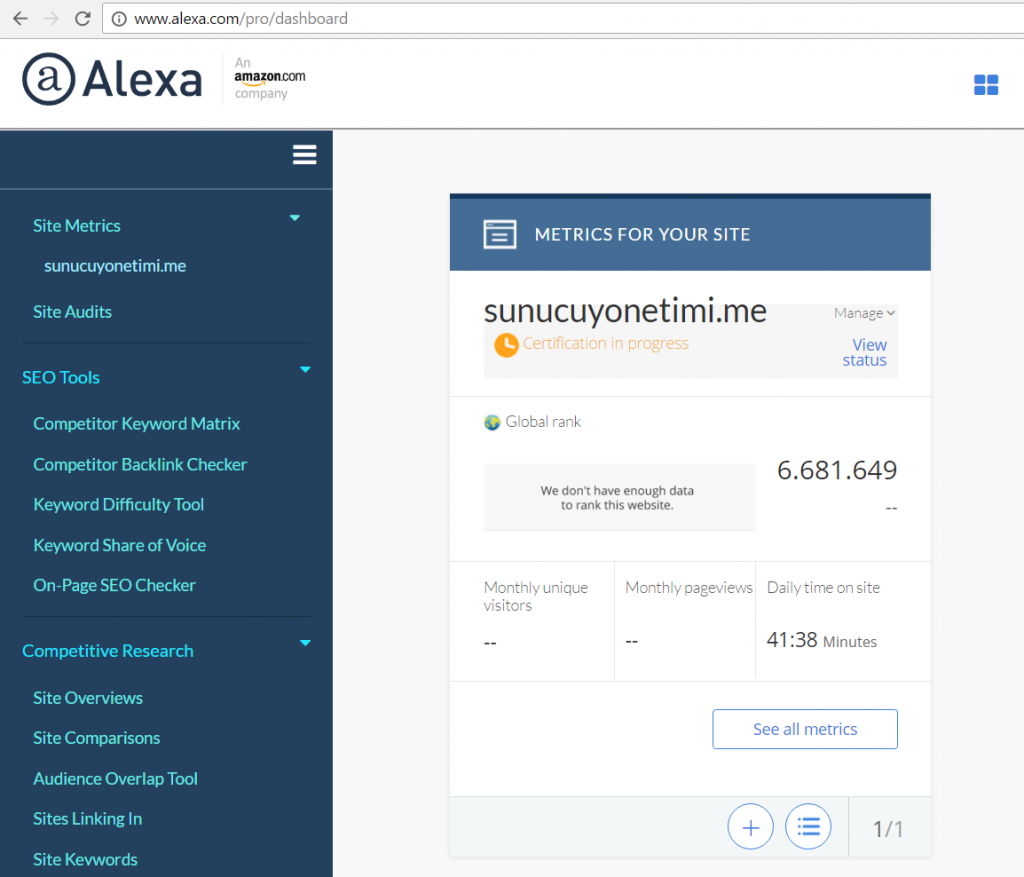Viewport: 1024px width, 877px height.
Task: Select sunucuyonetimi.me in sidebar
Action: pos(115,266)
